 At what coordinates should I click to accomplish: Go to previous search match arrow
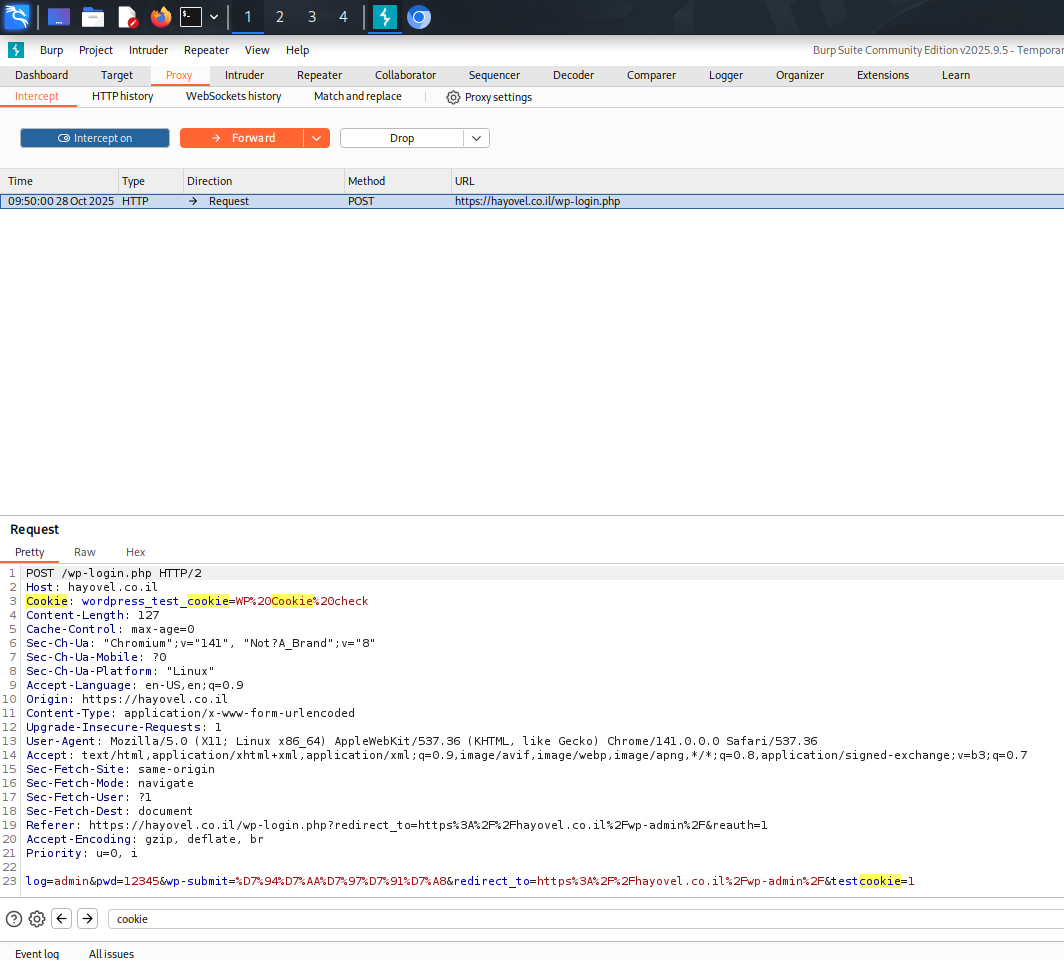click(62, 919)
